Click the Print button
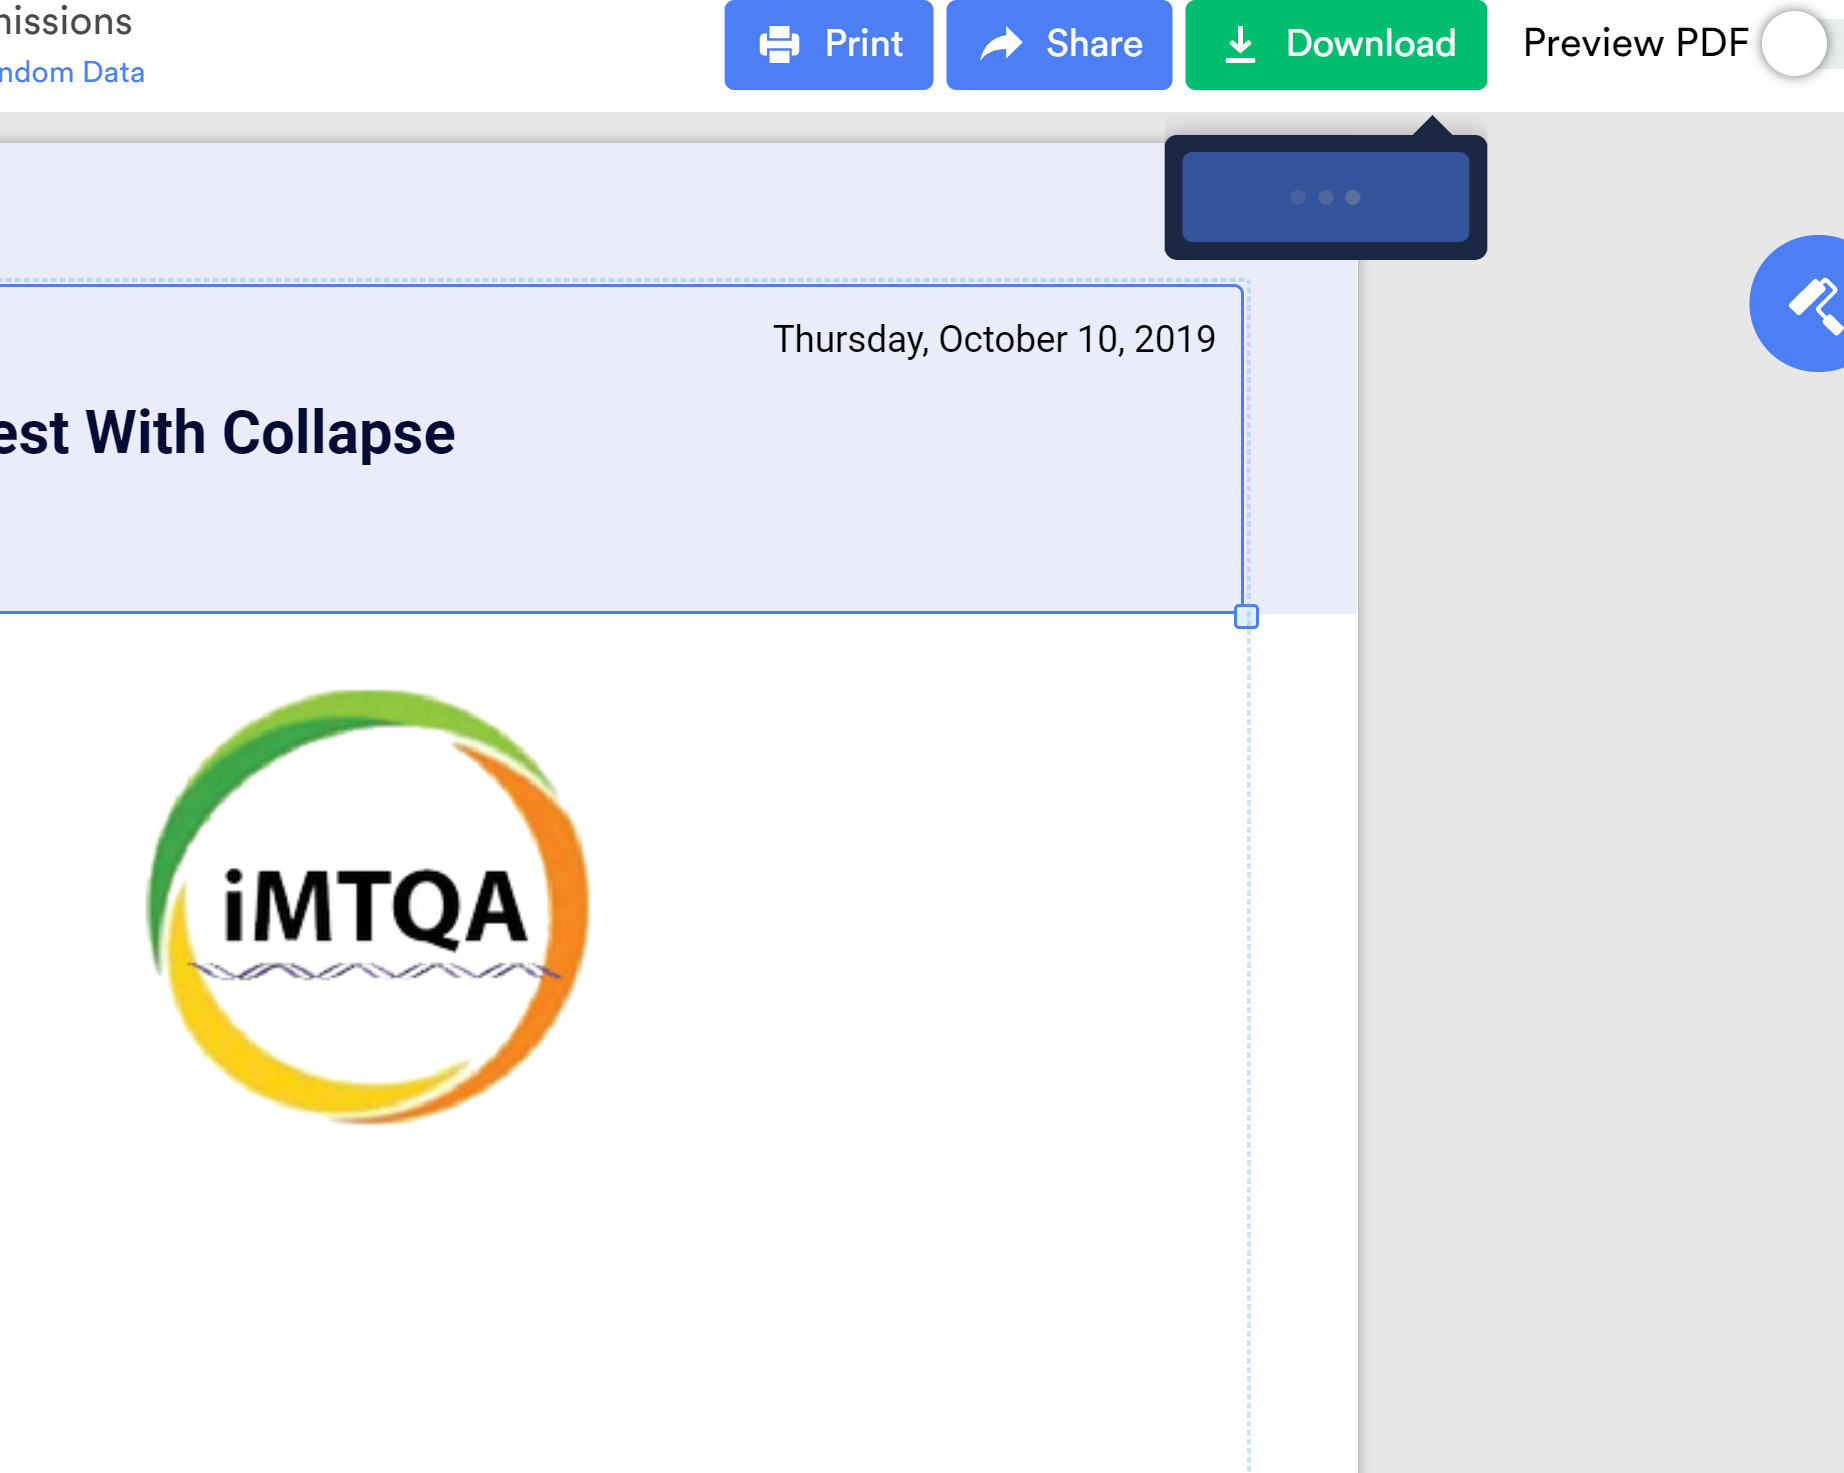1844x1473 pixels. [x=828, y=44]
